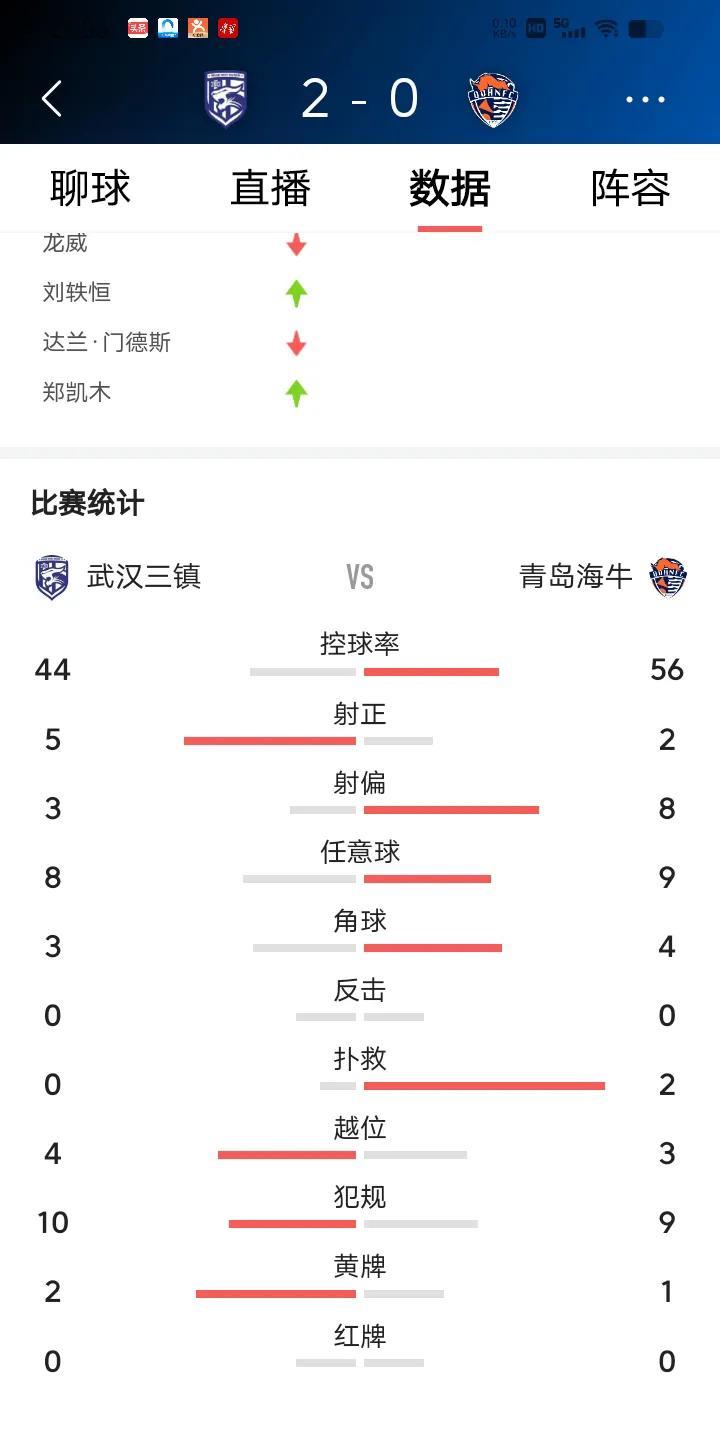Tap red down arrow beside 达兰·门德斯

(296, 343)
